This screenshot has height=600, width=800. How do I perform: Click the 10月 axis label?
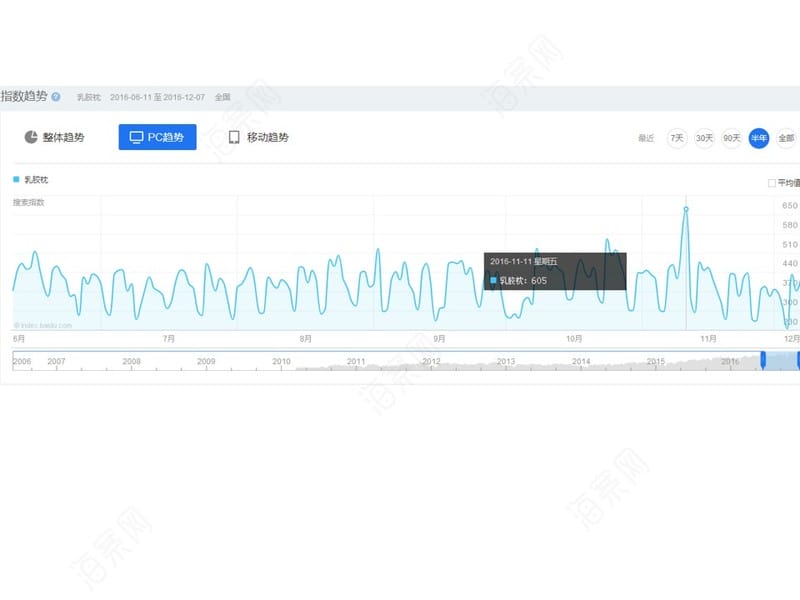[574, 339]
